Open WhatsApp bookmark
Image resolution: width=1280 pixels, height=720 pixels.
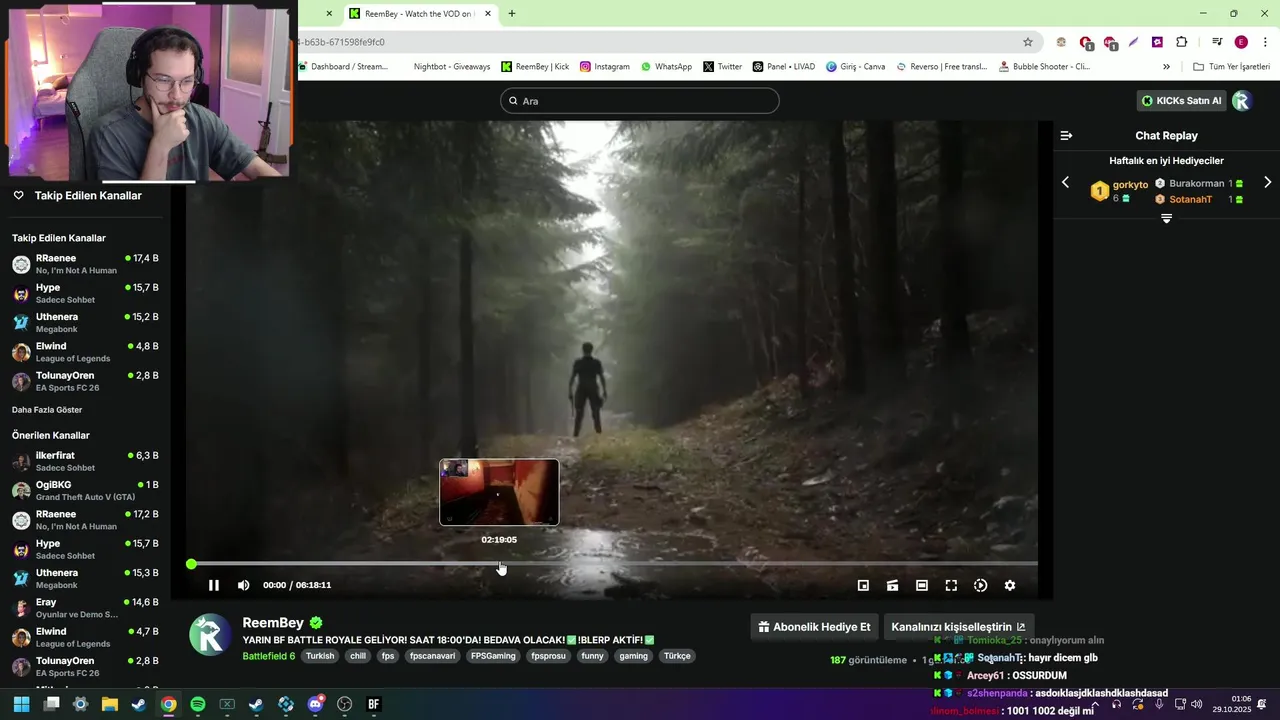click(666, 67)
